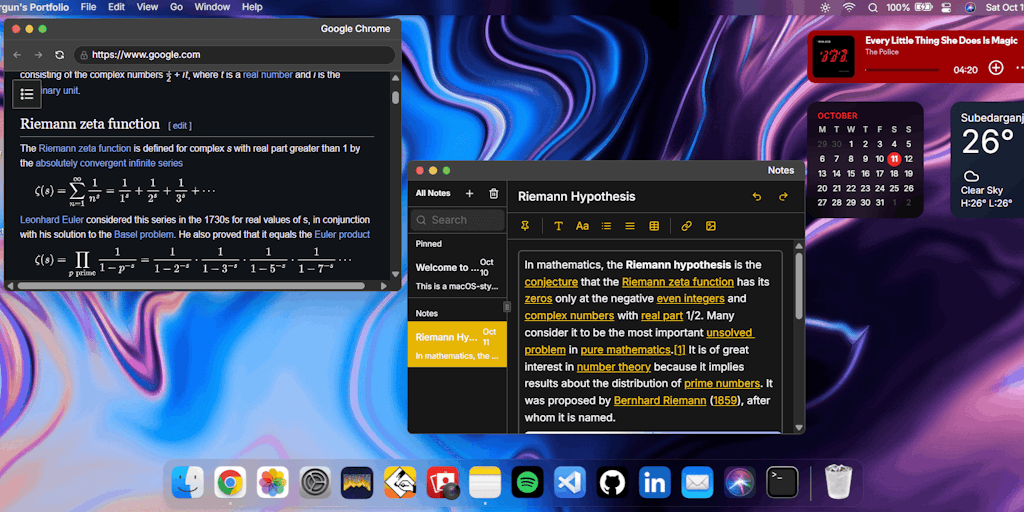Click the song progress bar on music widget
Image resolution: width=1024 pixels, height=512 pixels.
tap(902, 70)
